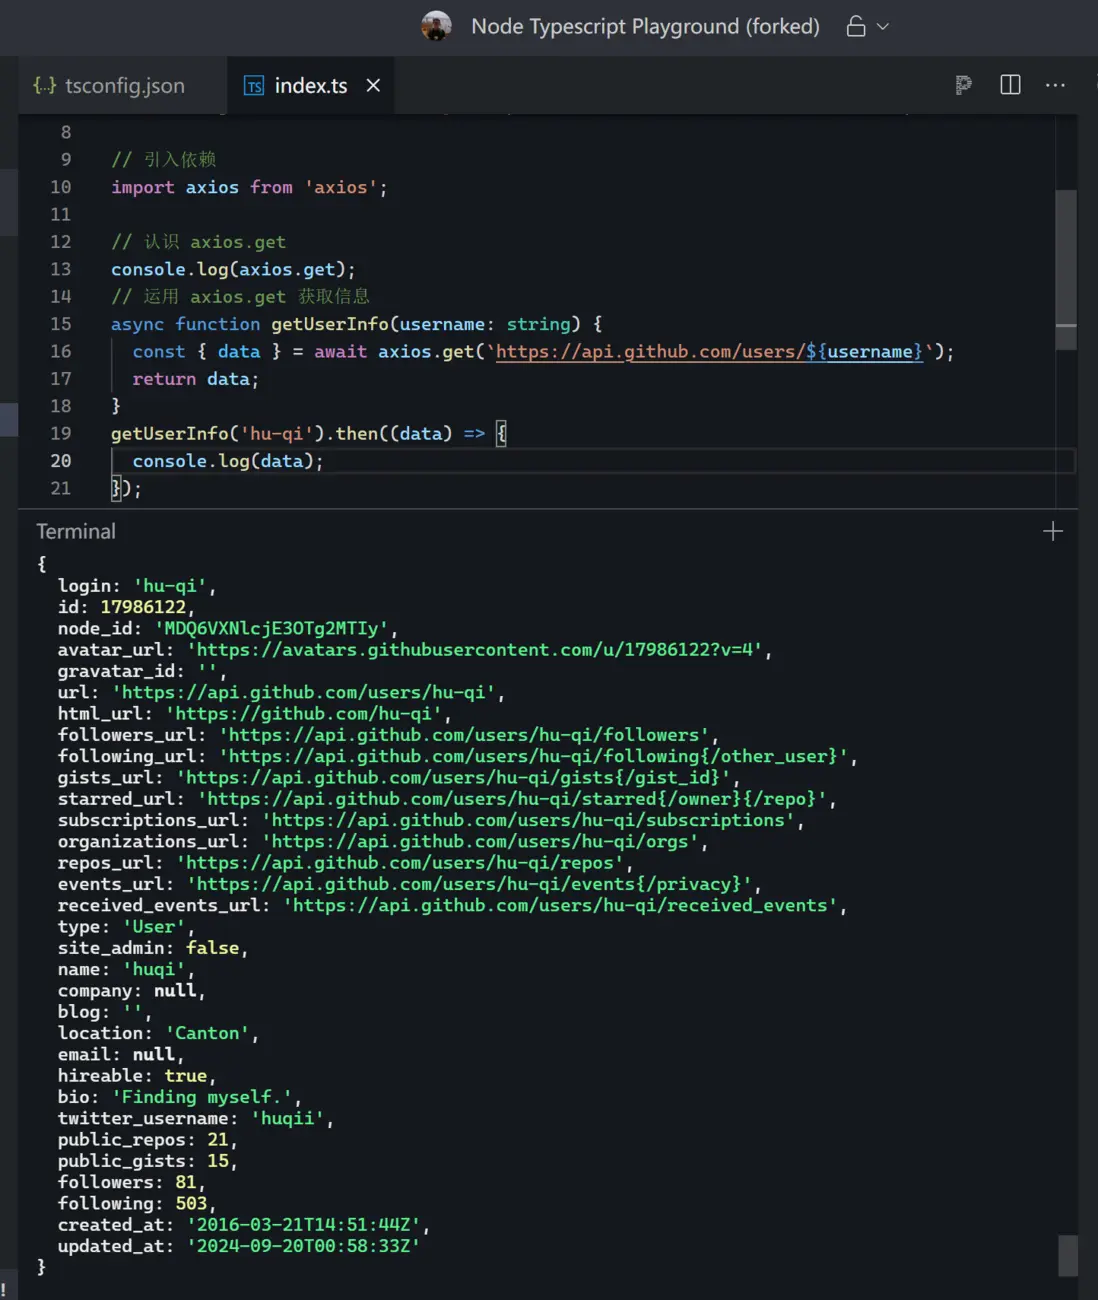
Task: Click the Prettier format icon
Action: coord(963,85)
